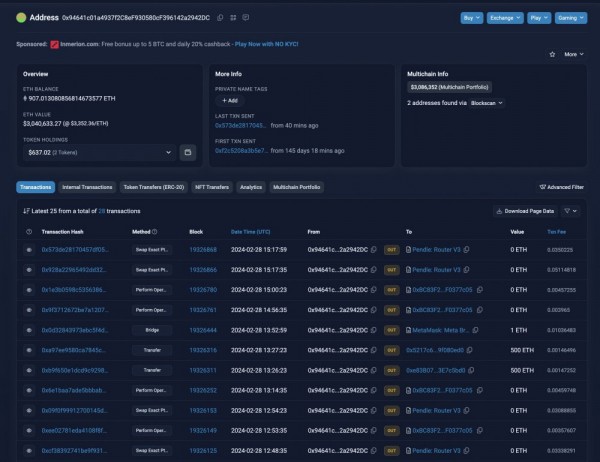The image size is (600, 462).
Task: Copy the From address in the first row
Action: coord(375,249)
